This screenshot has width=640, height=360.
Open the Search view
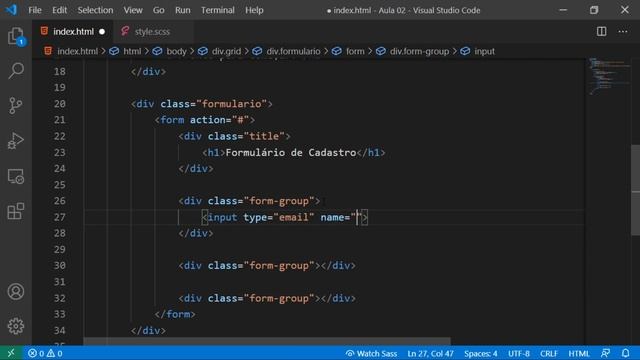click(16, 71)
